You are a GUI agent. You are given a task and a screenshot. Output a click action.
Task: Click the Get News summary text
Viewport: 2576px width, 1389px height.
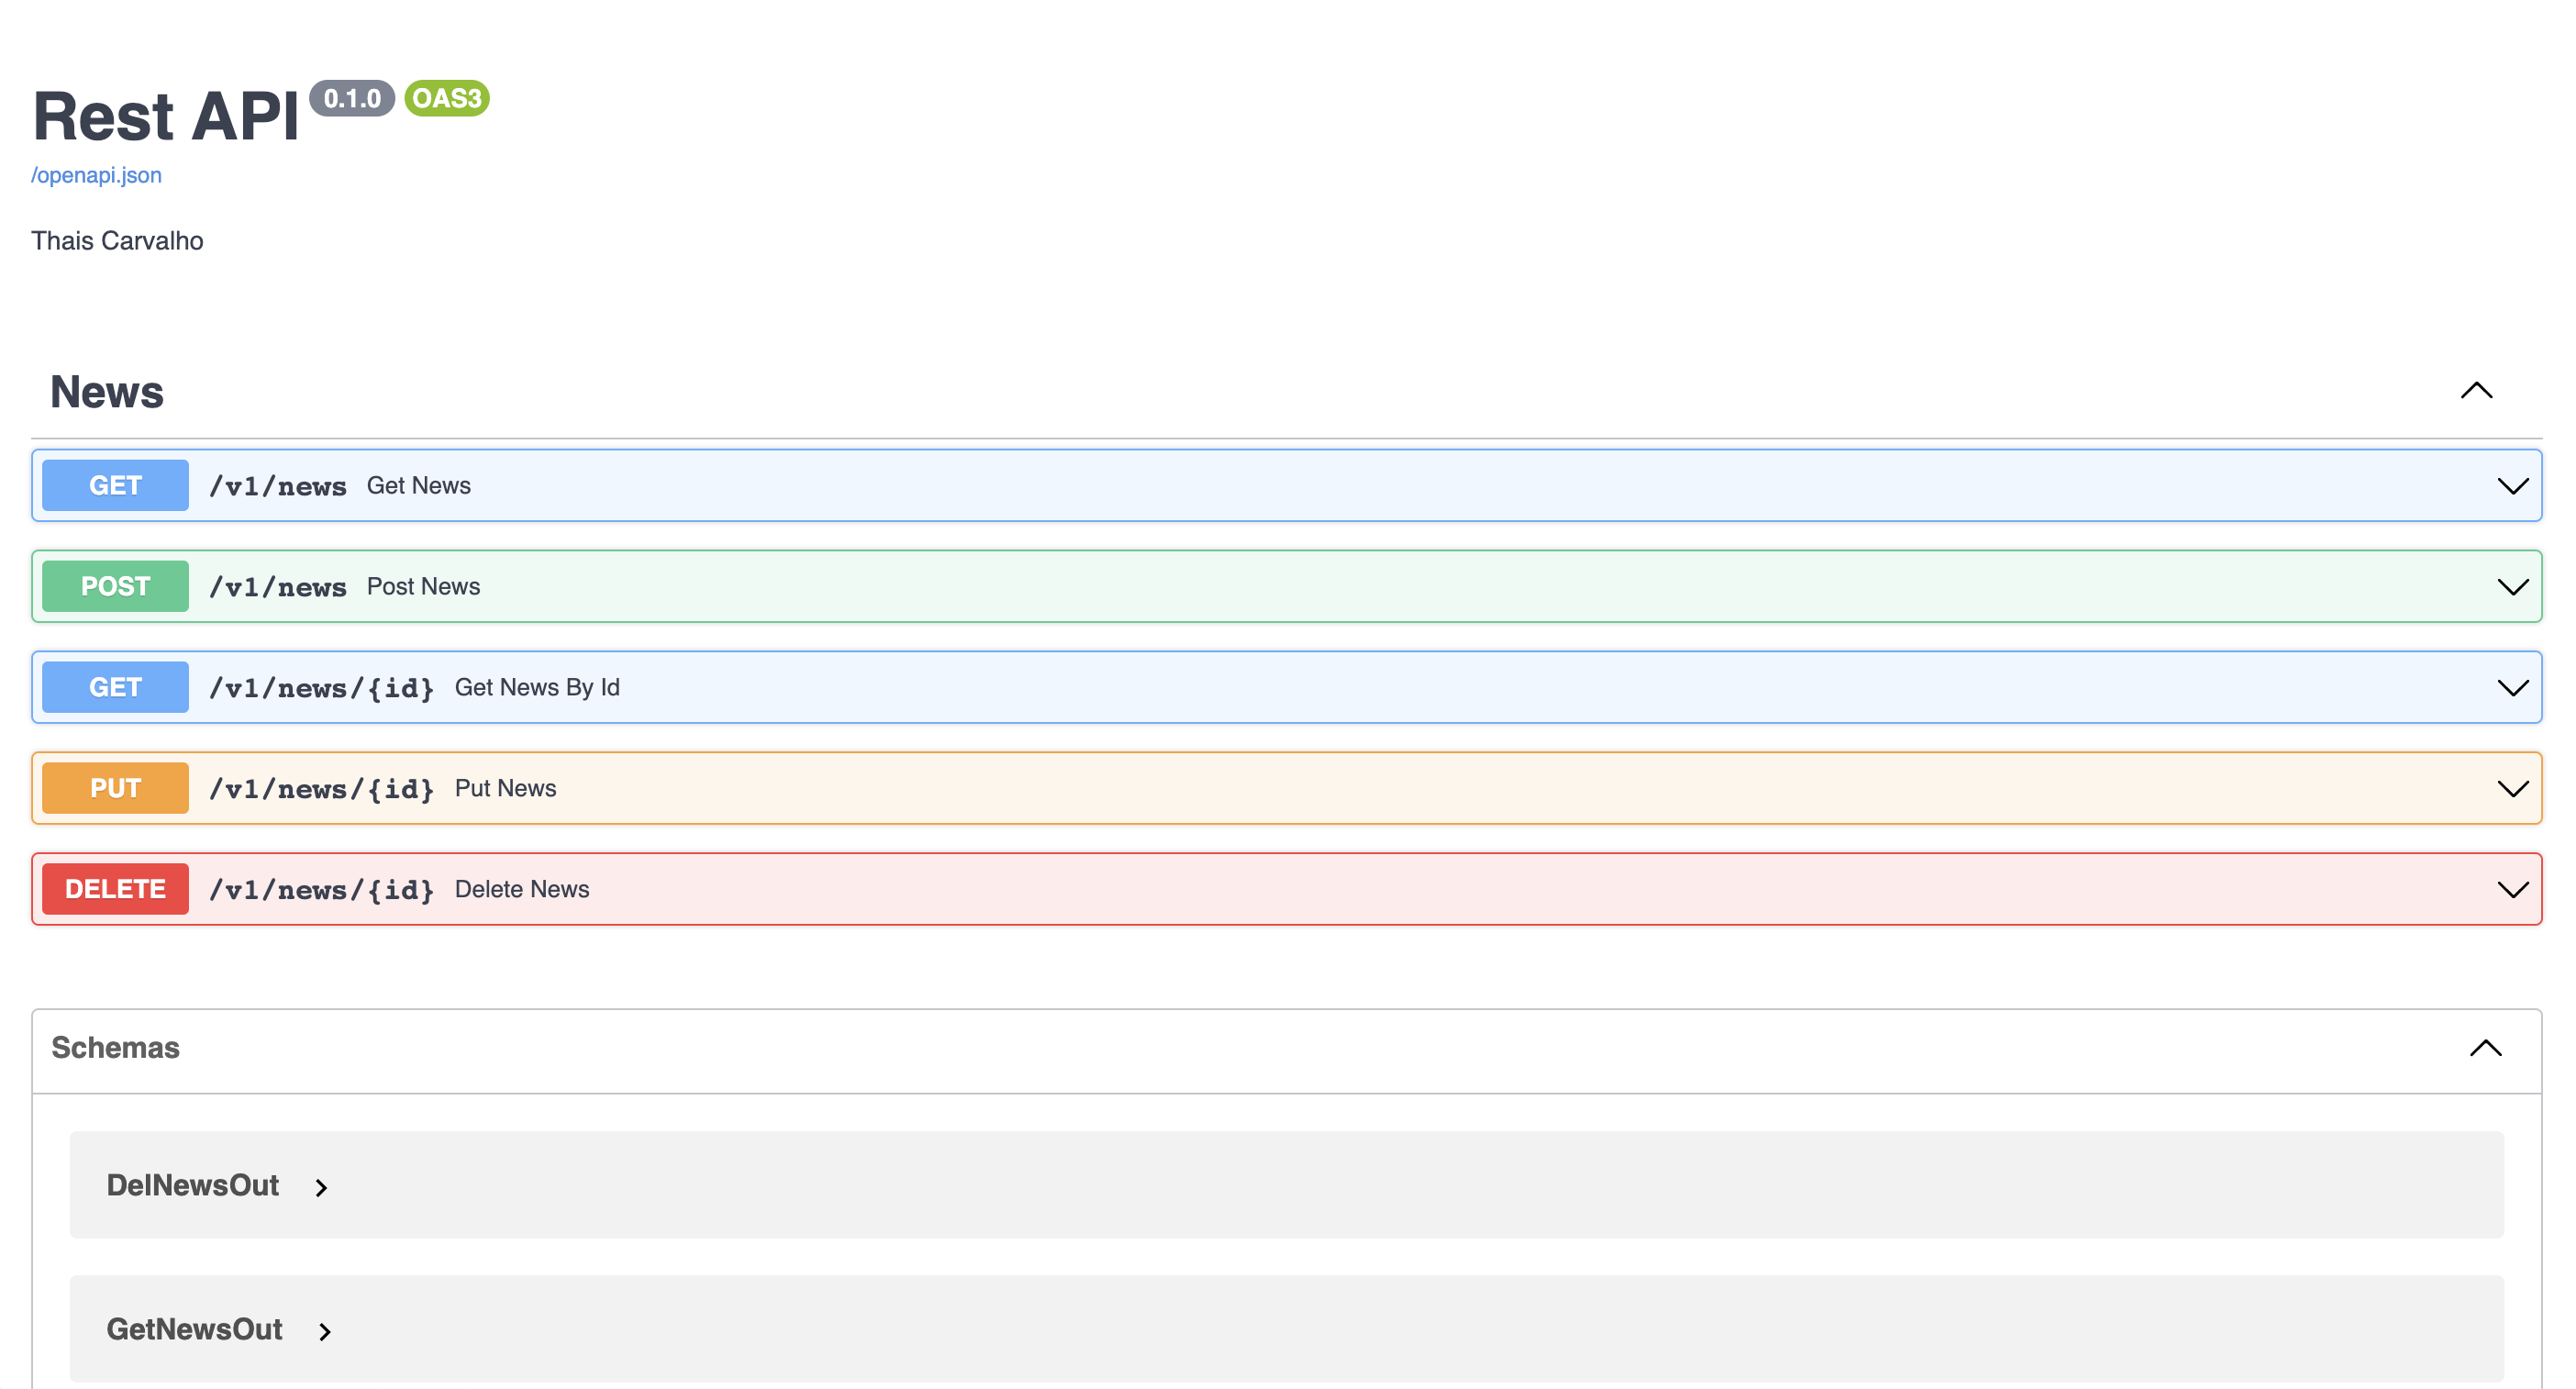[x=418, y=485]
